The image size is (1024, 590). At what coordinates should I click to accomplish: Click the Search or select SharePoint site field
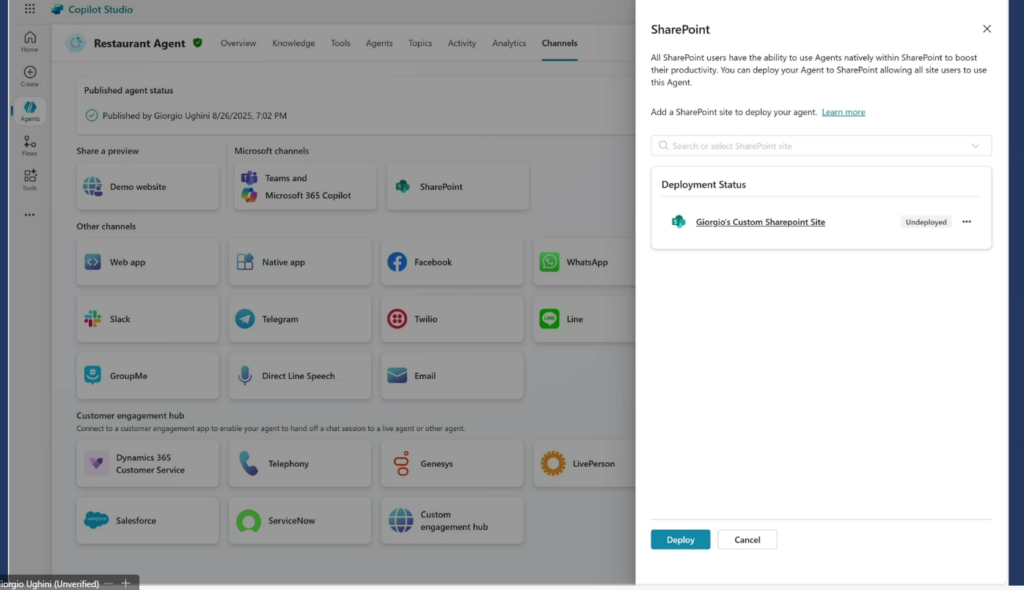[x=821, y=146]
